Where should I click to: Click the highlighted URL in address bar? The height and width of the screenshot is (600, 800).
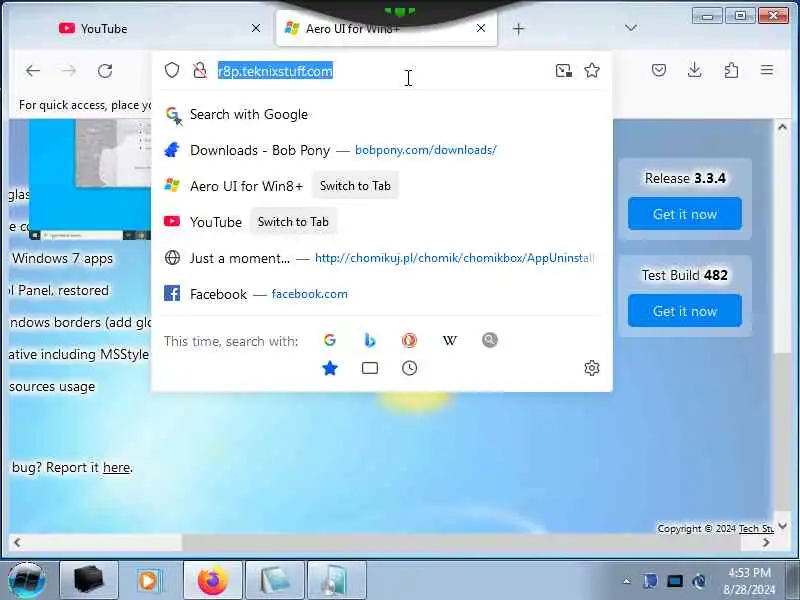point(275,71)
